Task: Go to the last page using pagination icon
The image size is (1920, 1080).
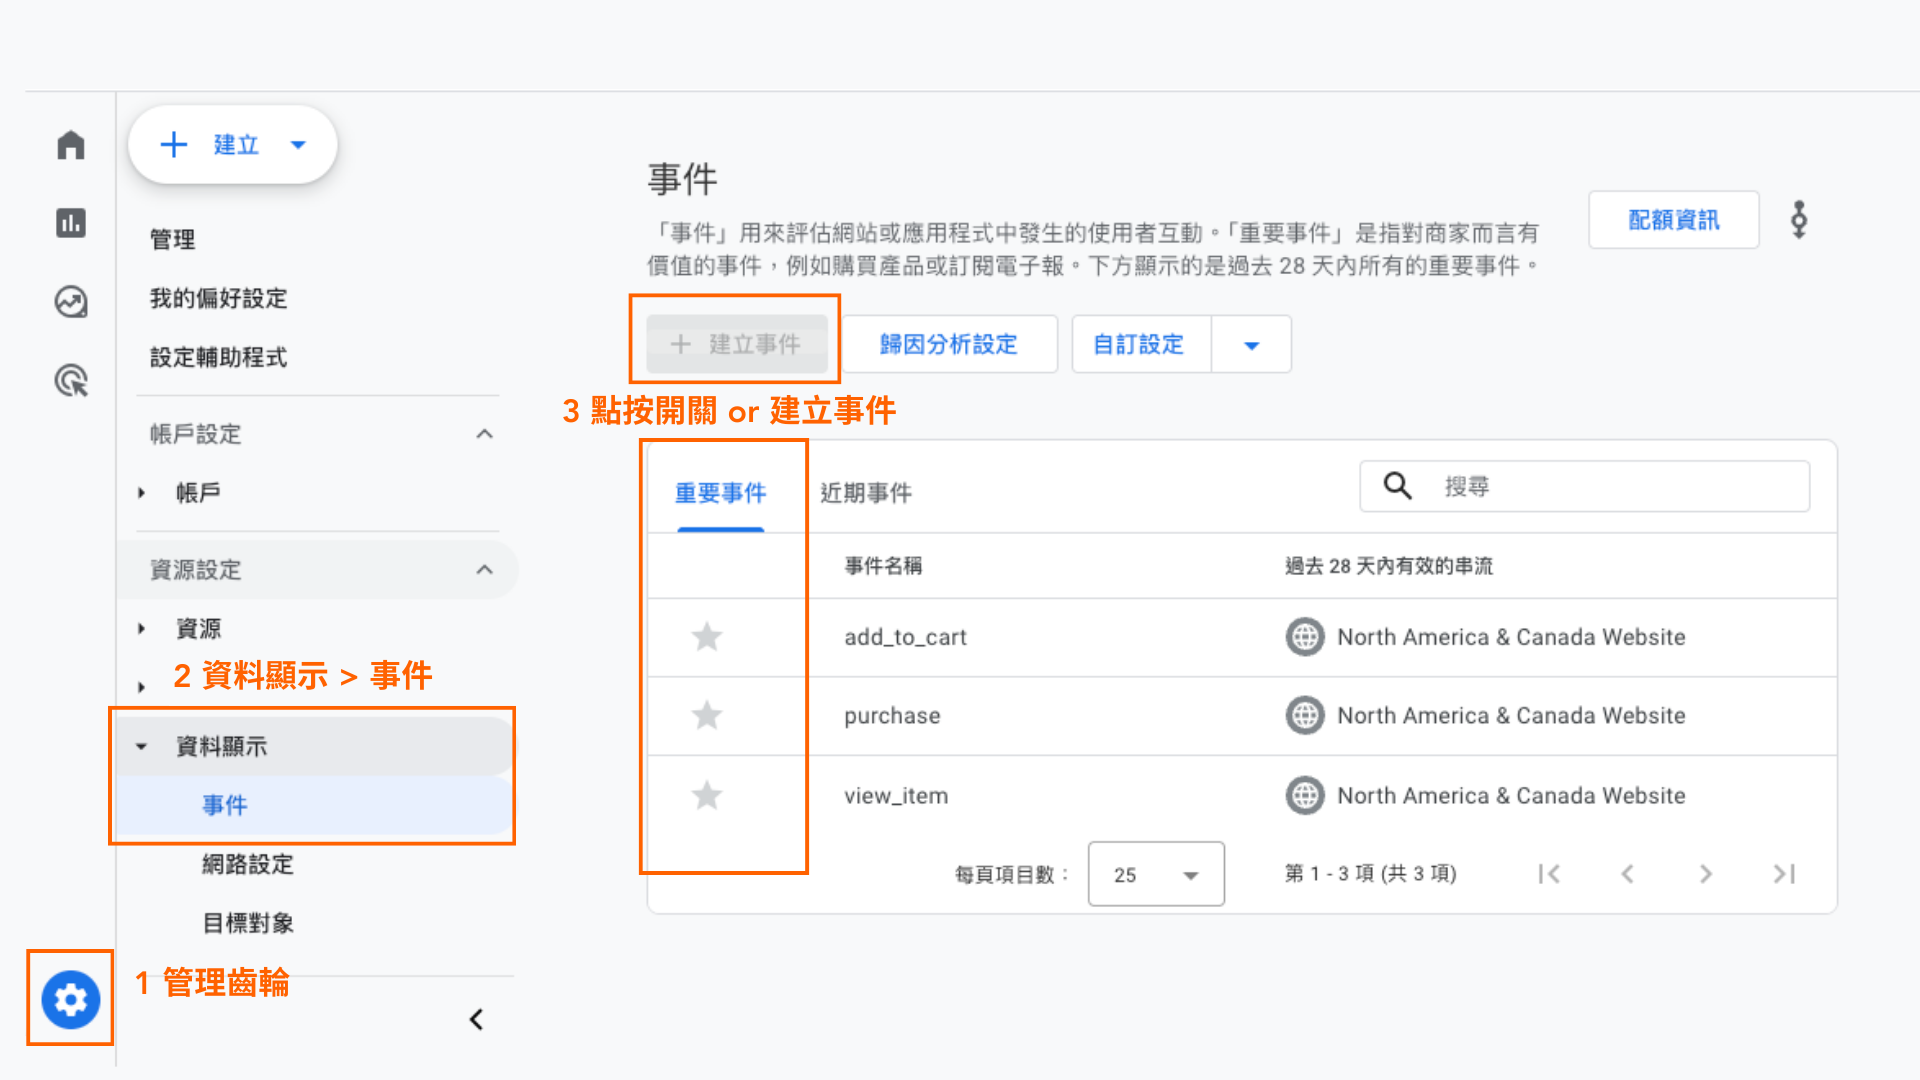Action: pyautogui.click(x=1784, y=873)
